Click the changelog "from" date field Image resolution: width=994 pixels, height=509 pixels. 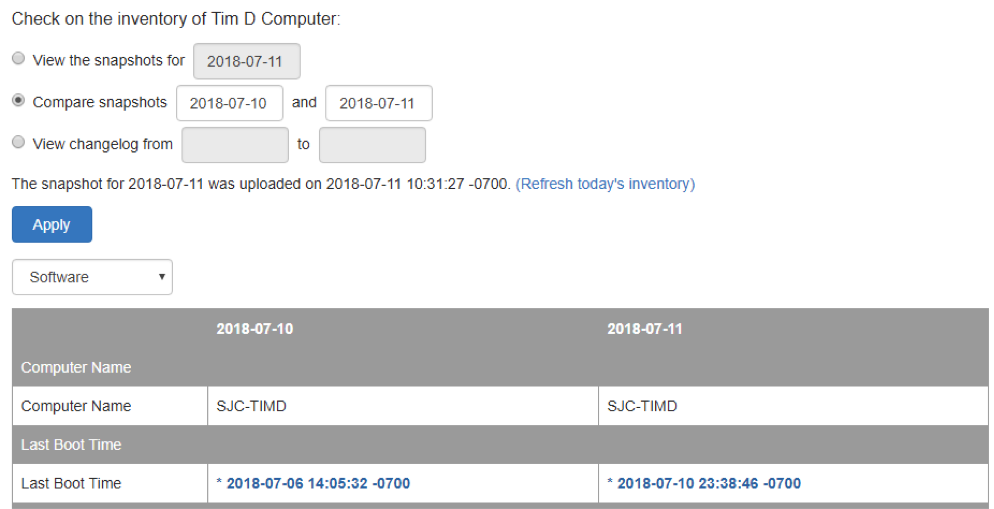[235, 145]
